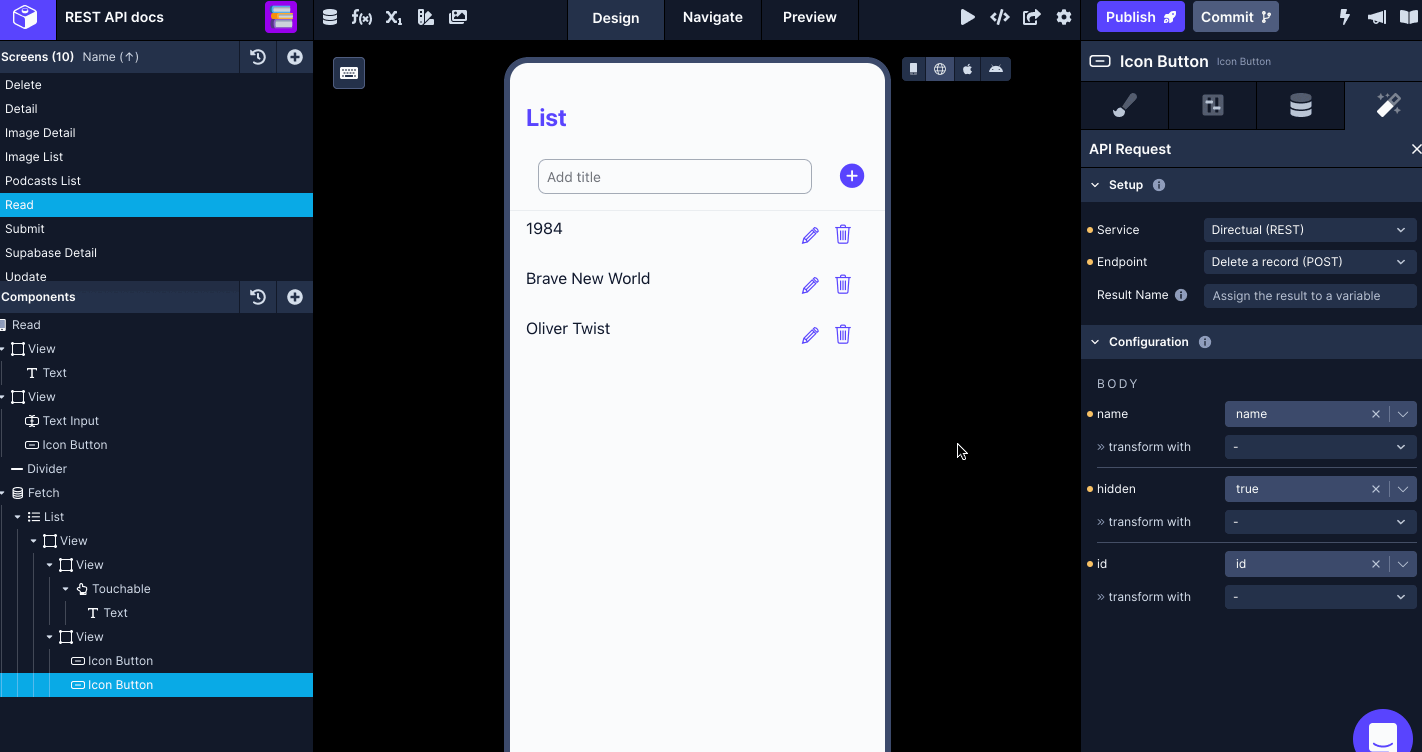1422x752 pixels.
Task: Open the hidden field value dropdown arrow
Action: [1403, 489]
